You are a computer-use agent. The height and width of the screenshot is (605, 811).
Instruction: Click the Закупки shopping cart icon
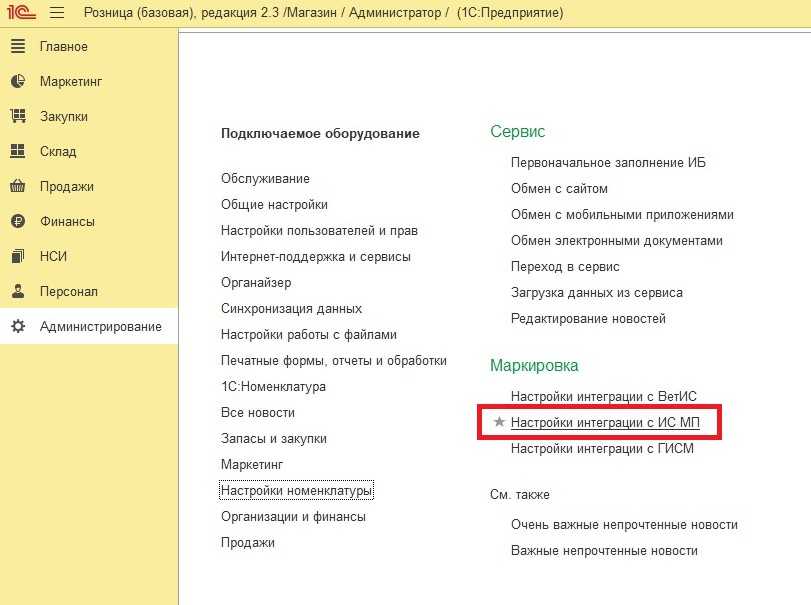coord(18,117)
